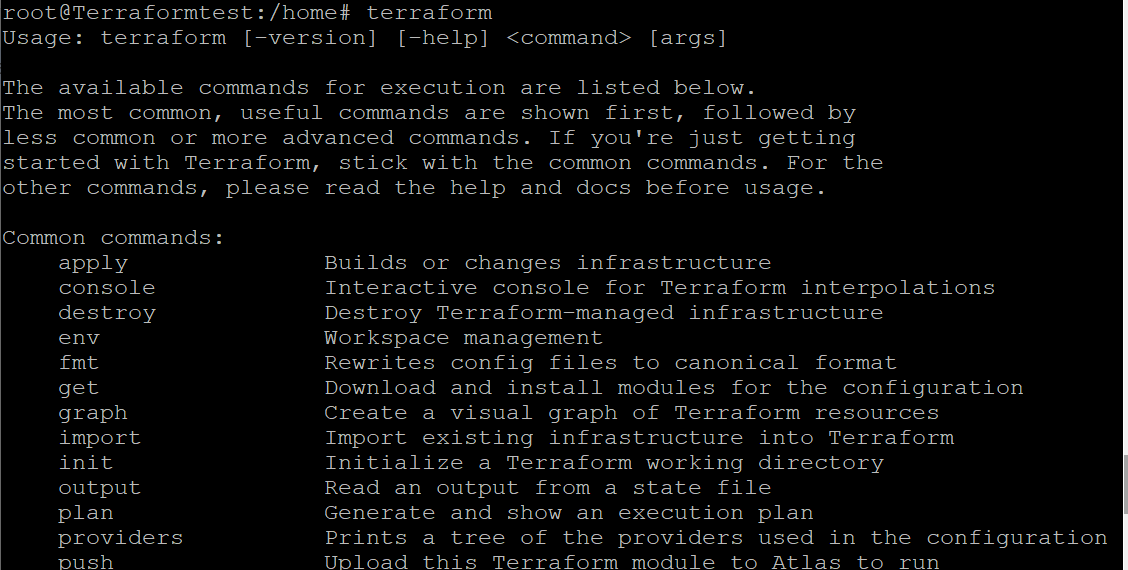Screen dimensions: 1128x570
Task: Click the apply command in the list
Action: click(93, 263)
